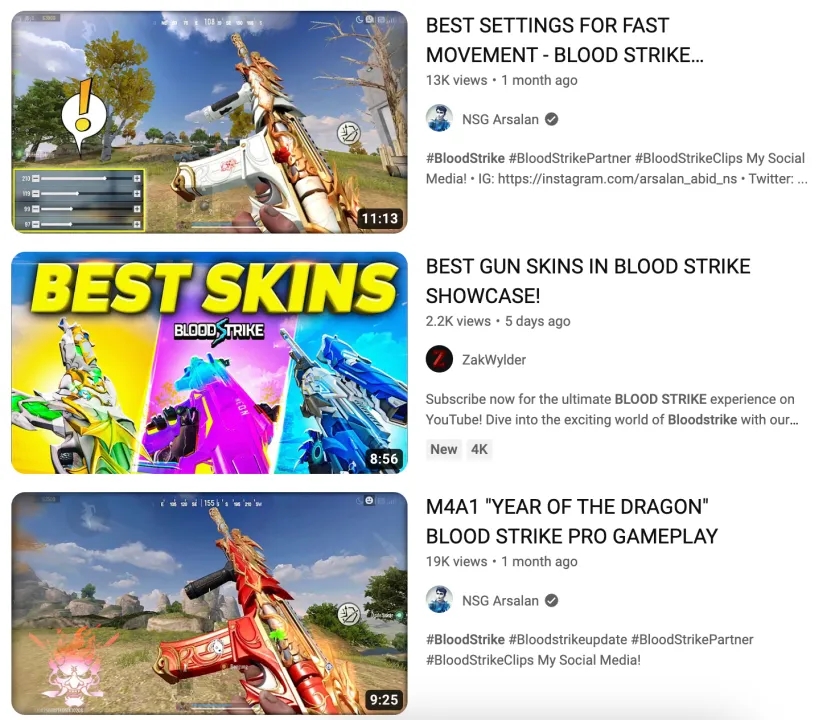
Task: Open the Best Skins video thumbnail
Action: tap(209, 363)
